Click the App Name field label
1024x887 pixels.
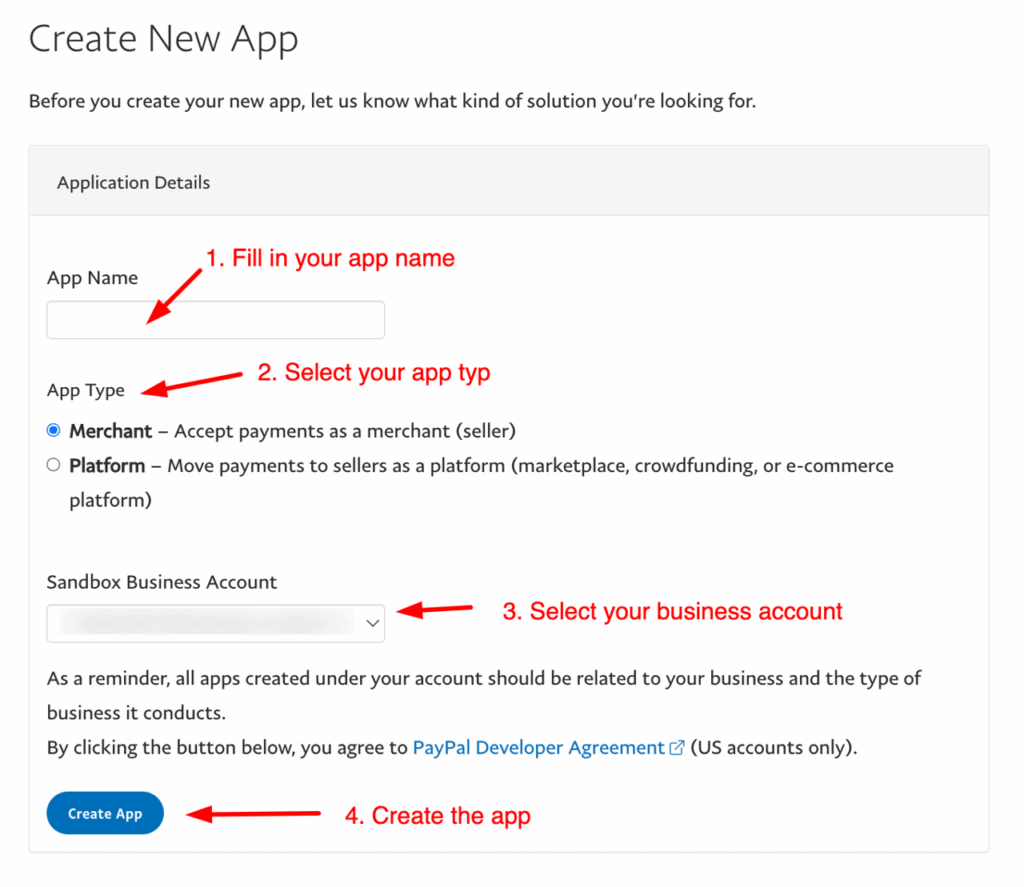92,278
